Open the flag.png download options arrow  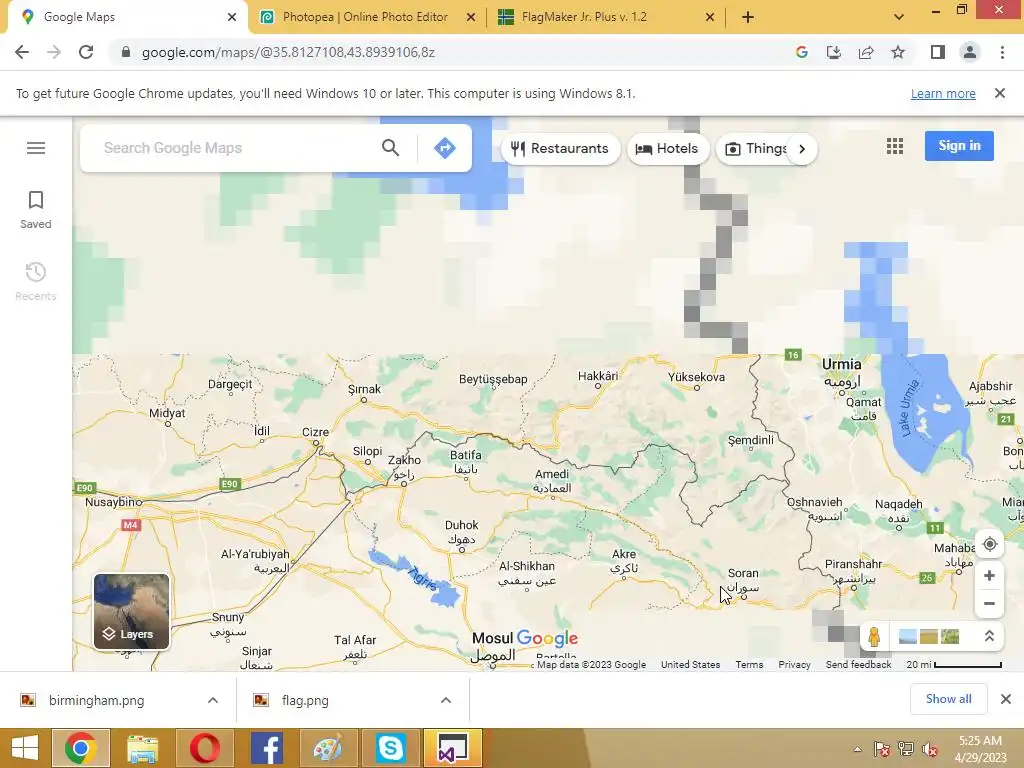(x=446, y=700)
